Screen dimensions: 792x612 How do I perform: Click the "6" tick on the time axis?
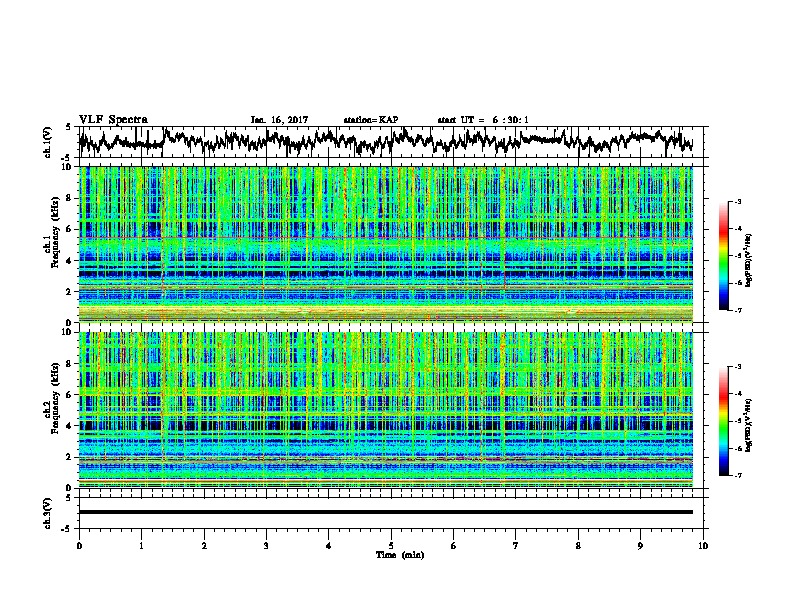pos(454,546)
